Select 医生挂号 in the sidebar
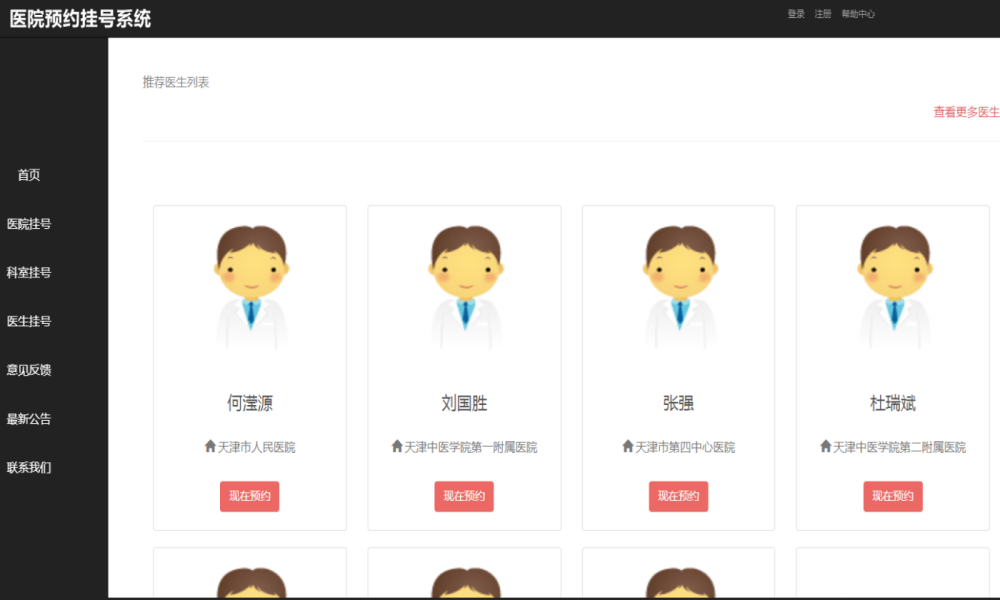1000x600 pixels. [29, 321]
